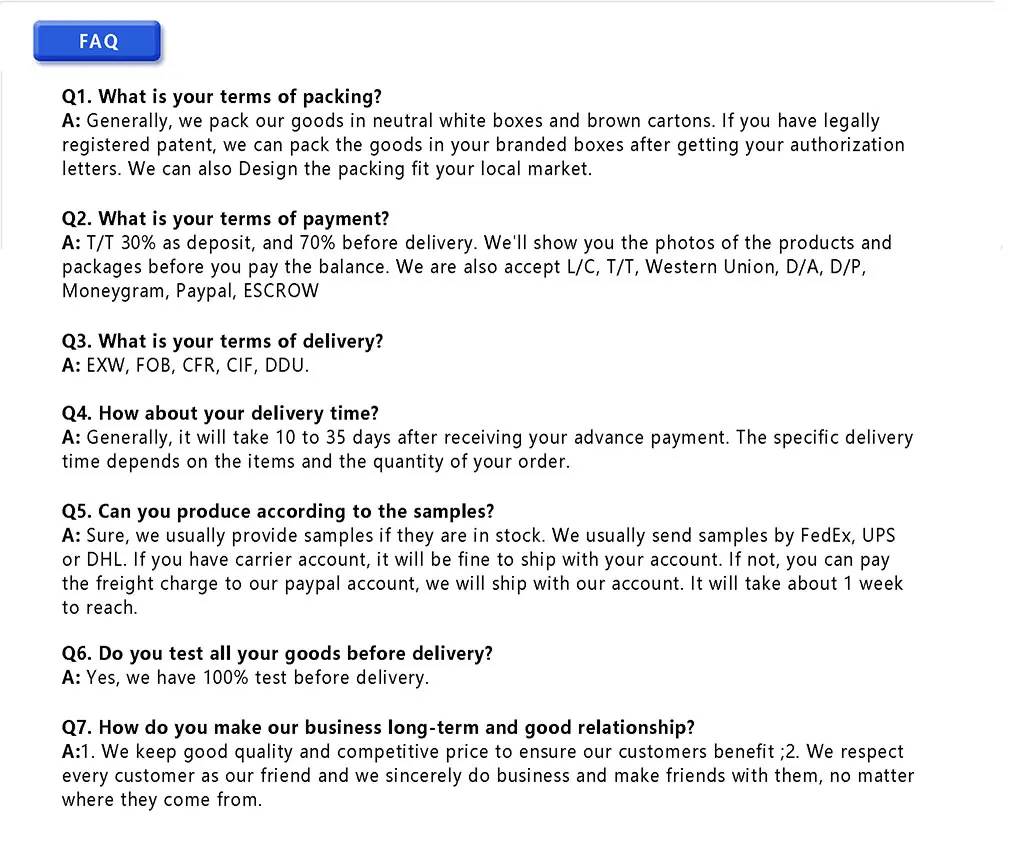Select the Q2 terms of payment heading
The height and width of the screenshot is (844, 1016).
click(x=225, y=218)
